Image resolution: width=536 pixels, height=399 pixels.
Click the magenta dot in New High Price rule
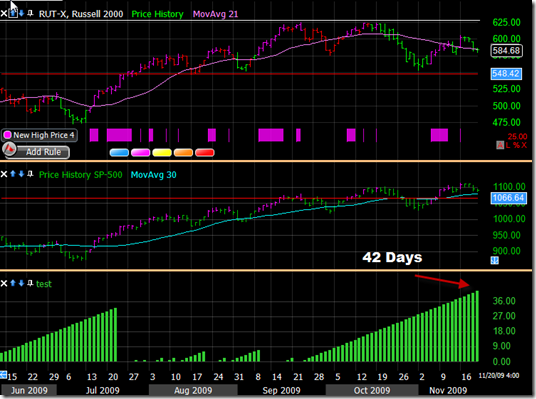[x=7, y=135]
